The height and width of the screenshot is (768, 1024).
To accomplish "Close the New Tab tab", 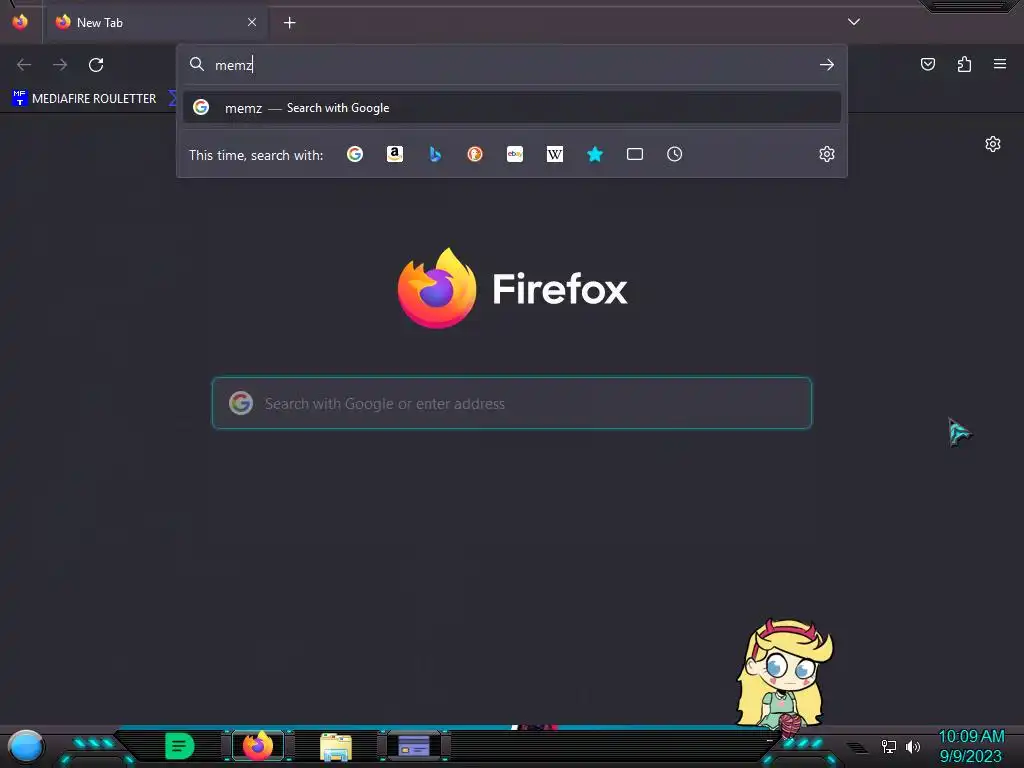I will click(252, 22).
